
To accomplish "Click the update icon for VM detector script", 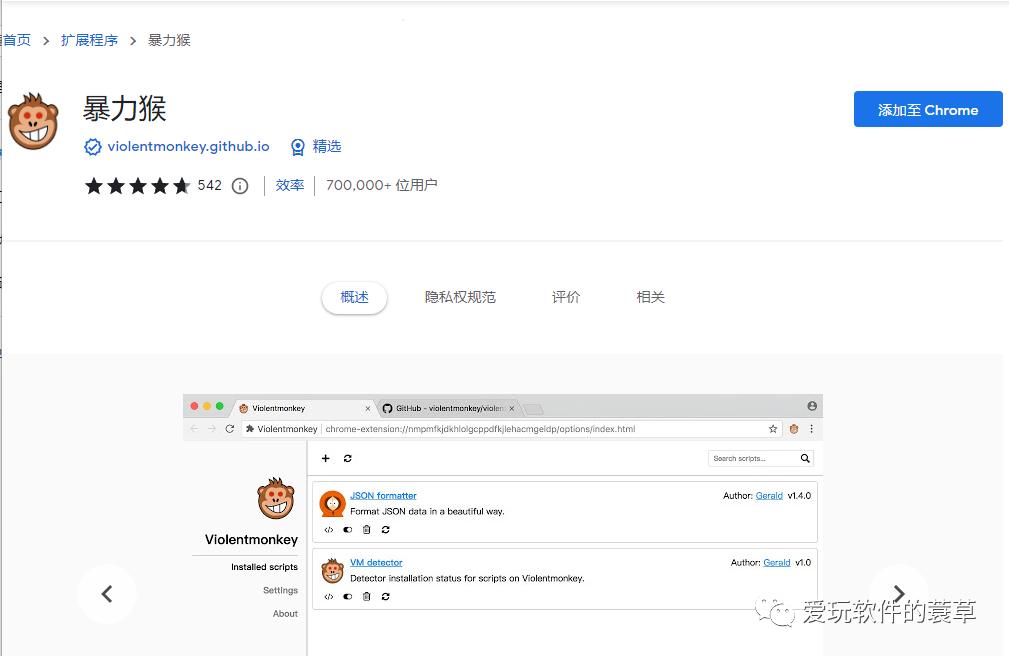I will pos(385,596).
